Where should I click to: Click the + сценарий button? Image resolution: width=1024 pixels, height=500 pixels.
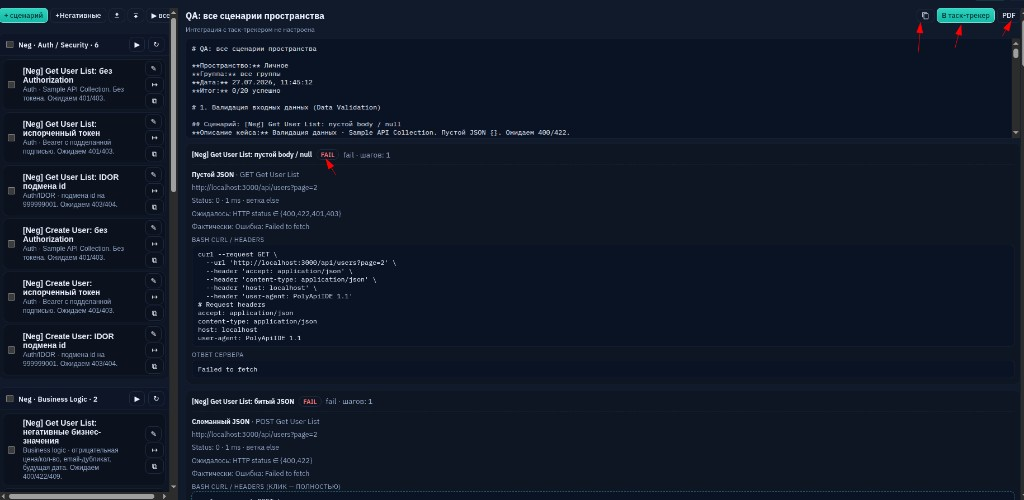24,15
